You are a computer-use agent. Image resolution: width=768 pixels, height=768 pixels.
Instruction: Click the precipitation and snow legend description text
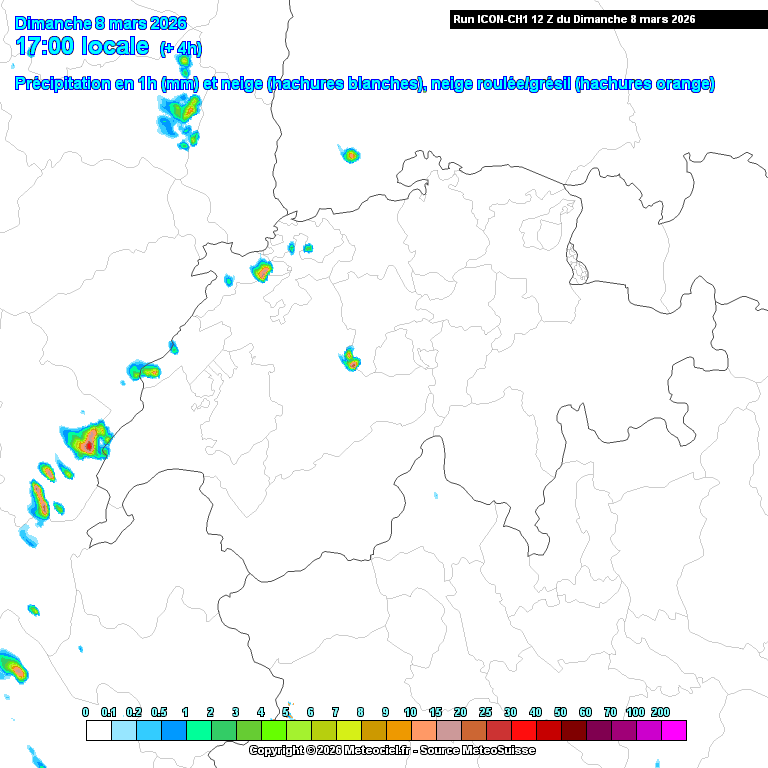coord(365,84)
